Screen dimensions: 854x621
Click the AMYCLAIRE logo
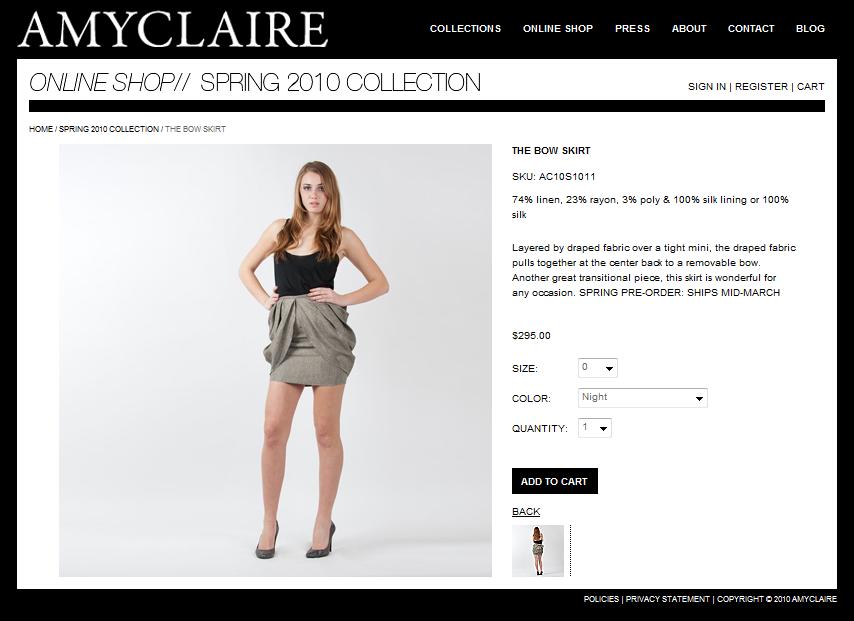click(173, 29)
